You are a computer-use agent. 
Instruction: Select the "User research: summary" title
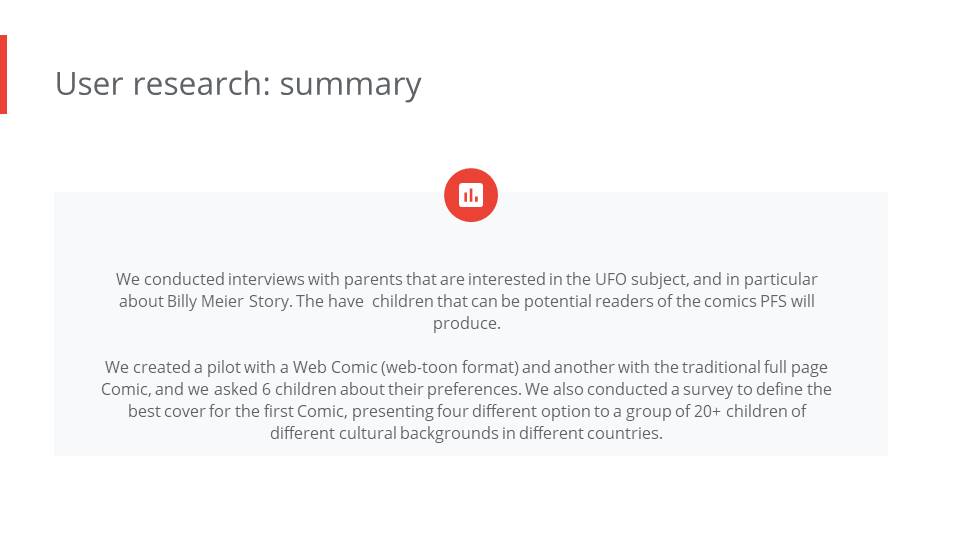click(x=238, y=84)
